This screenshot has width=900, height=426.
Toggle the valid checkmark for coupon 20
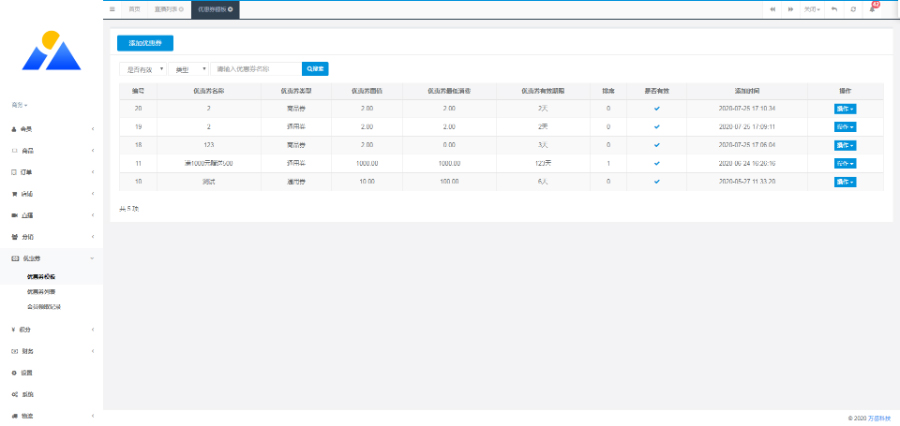coord(657,108)
